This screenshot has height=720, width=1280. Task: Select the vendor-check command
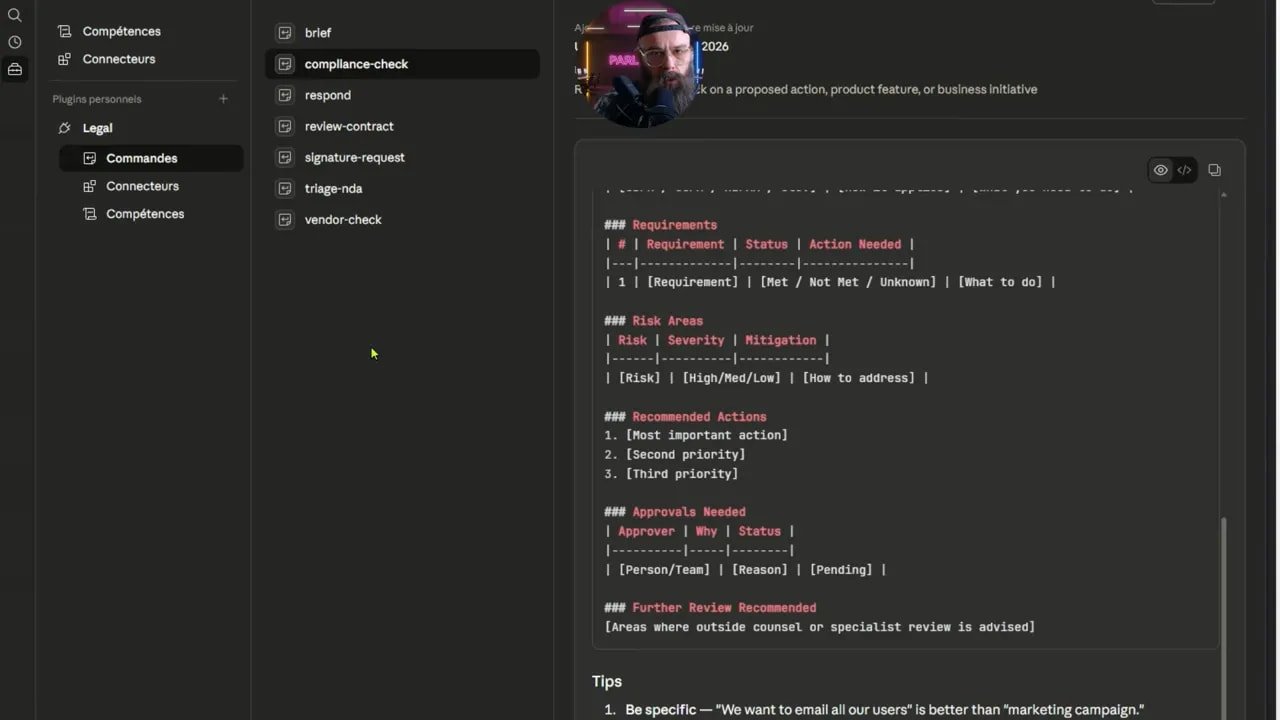(343, 219)
